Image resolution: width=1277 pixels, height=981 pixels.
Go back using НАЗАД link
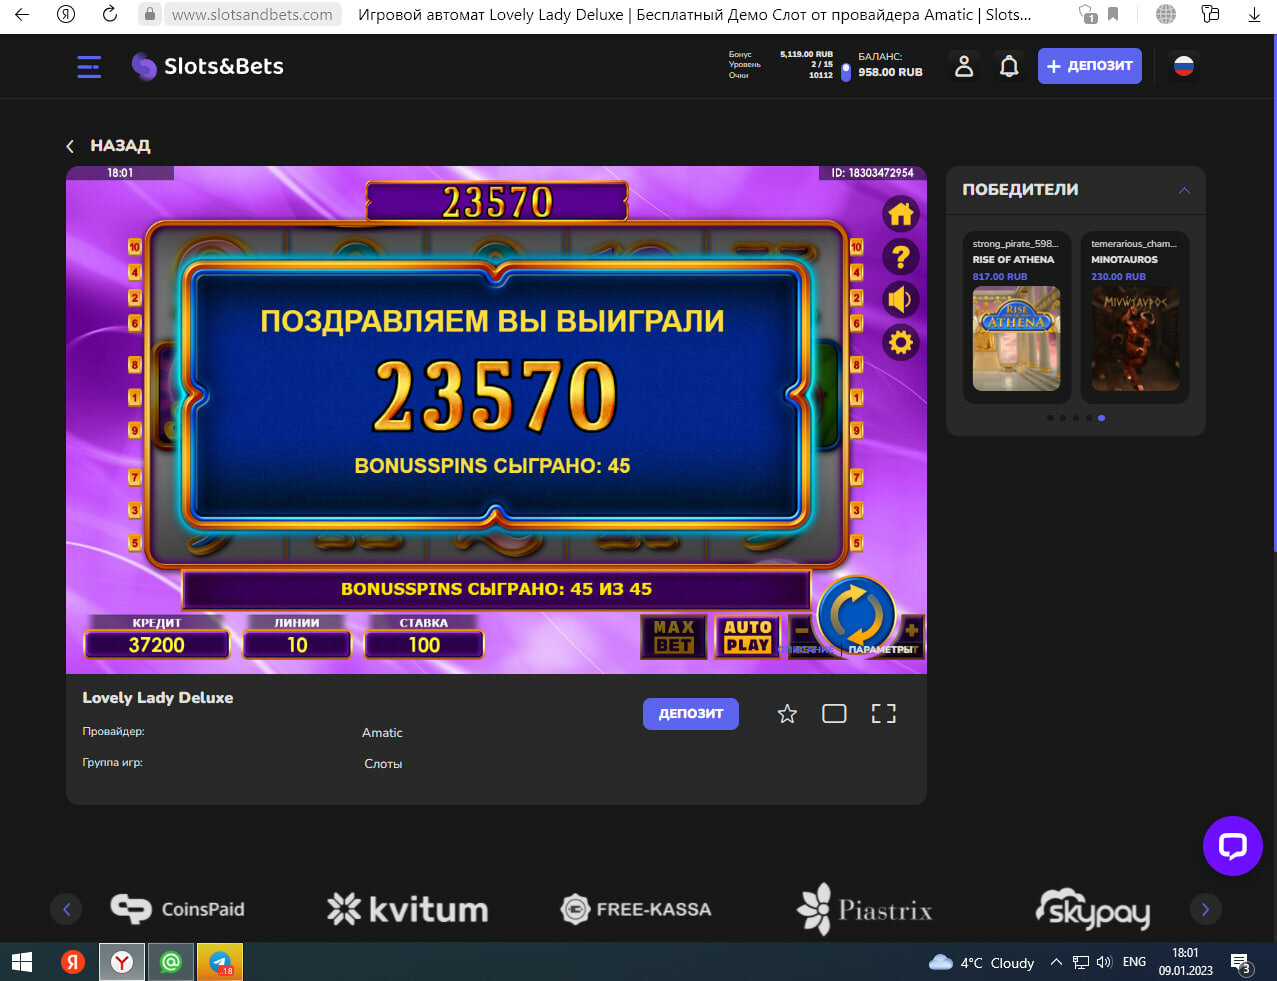tap(108, 146)
